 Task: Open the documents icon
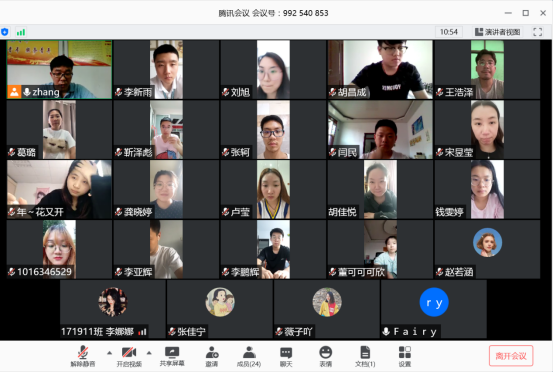(x=365, y=356)
